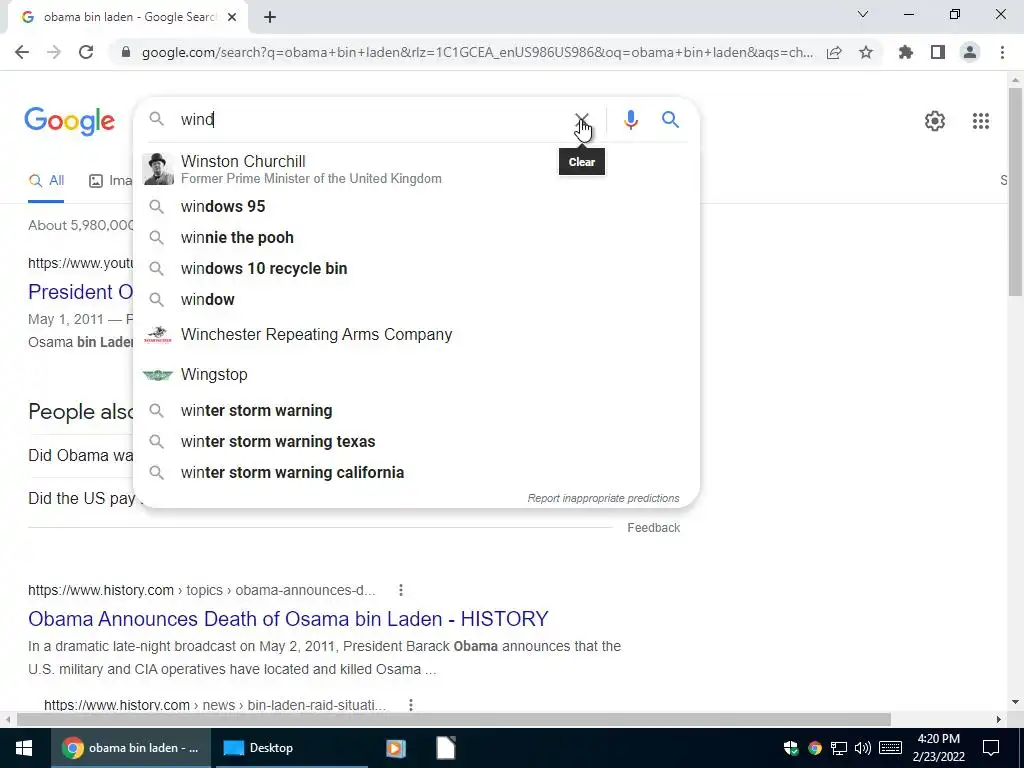Open Windows Security tray icon
Image resolution: width=1024 pixels, height=768 pixels.
click(791, 748)
